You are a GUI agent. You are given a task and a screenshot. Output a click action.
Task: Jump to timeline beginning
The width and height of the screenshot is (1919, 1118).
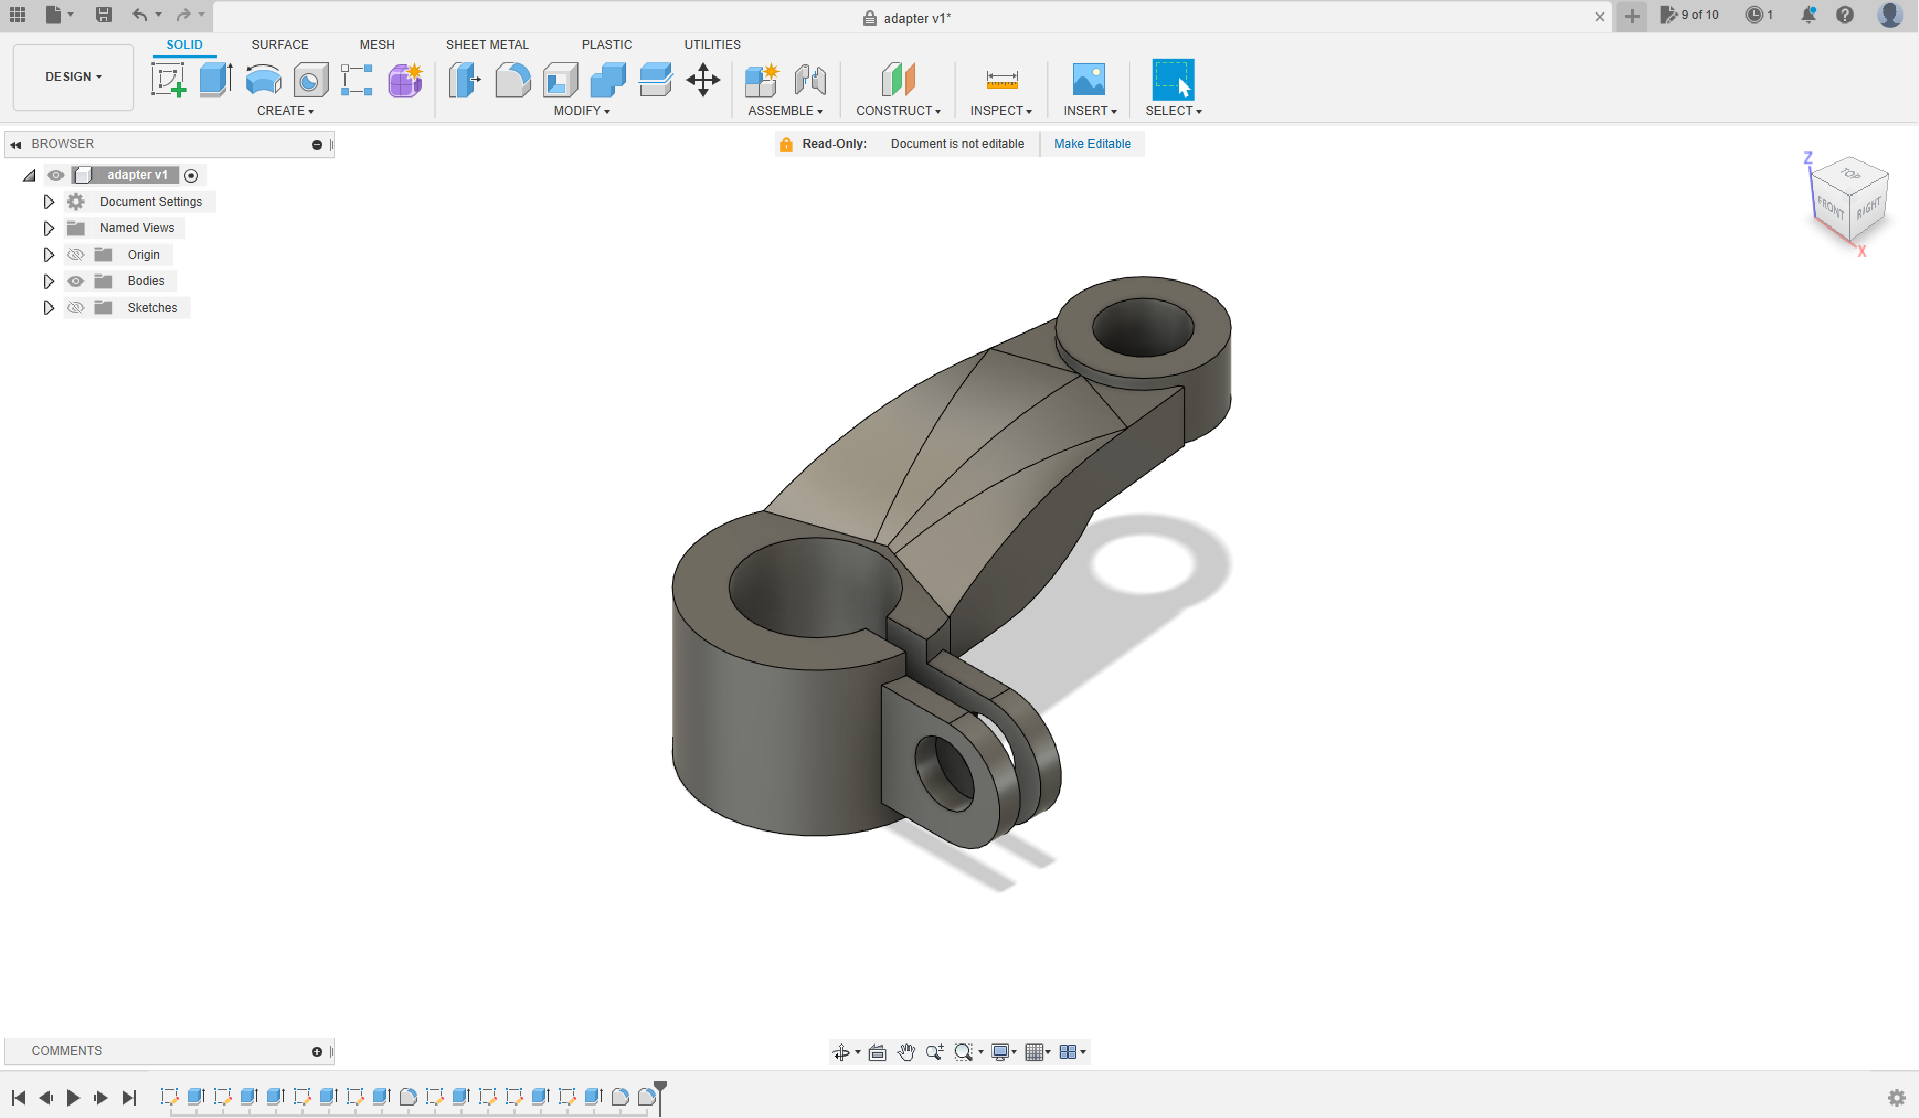(x=18, y=1098)
